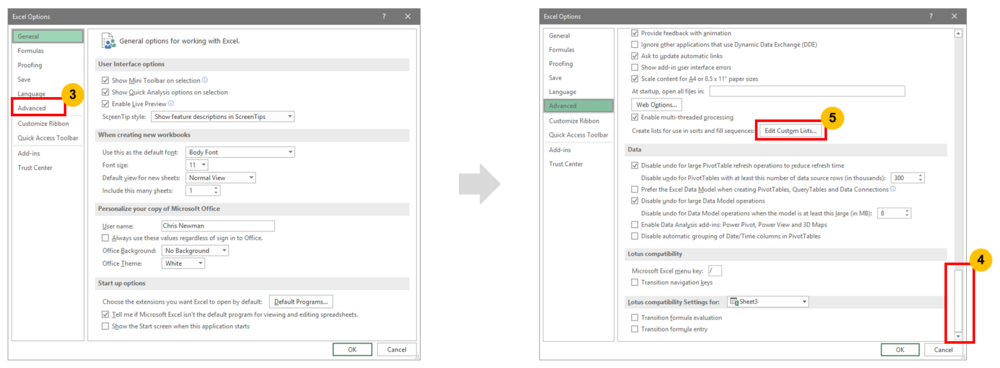
Task: Toggle Disable undo for large Data Model operations
Action: tap(635, 201)
